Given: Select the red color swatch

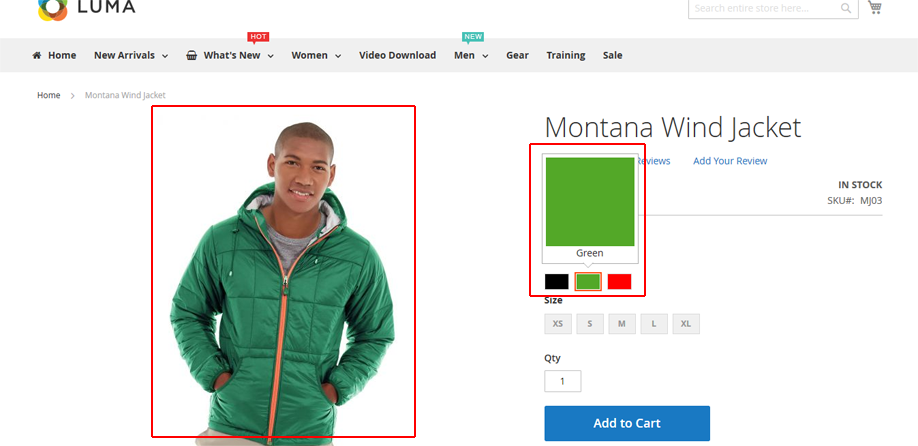Looking at the screenshot, I should 619,282.
